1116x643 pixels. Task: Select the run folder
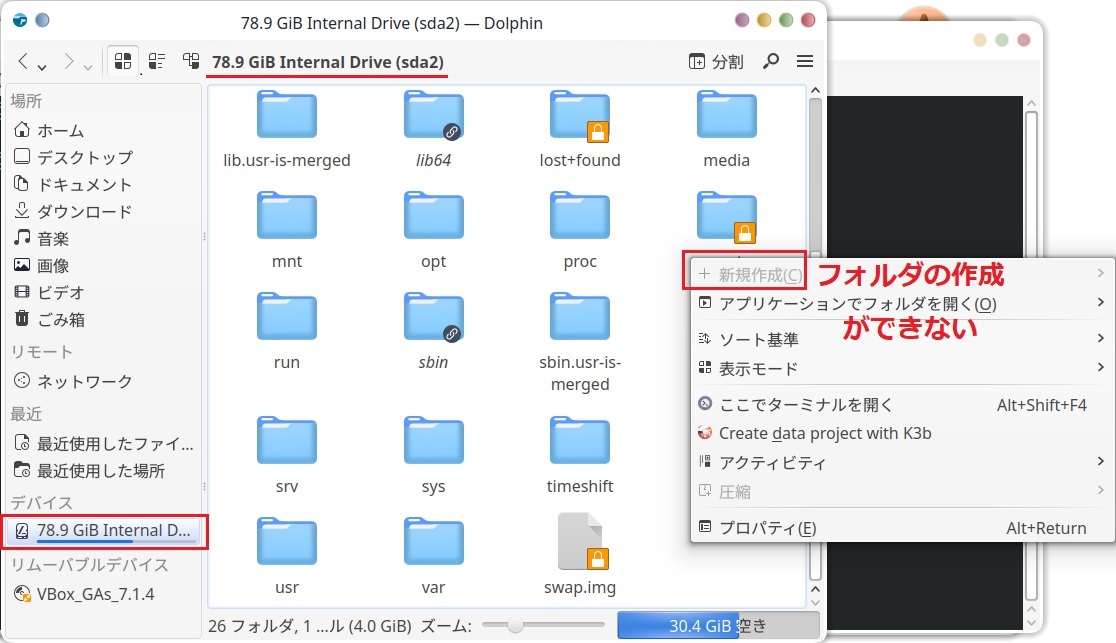point(287,331)
